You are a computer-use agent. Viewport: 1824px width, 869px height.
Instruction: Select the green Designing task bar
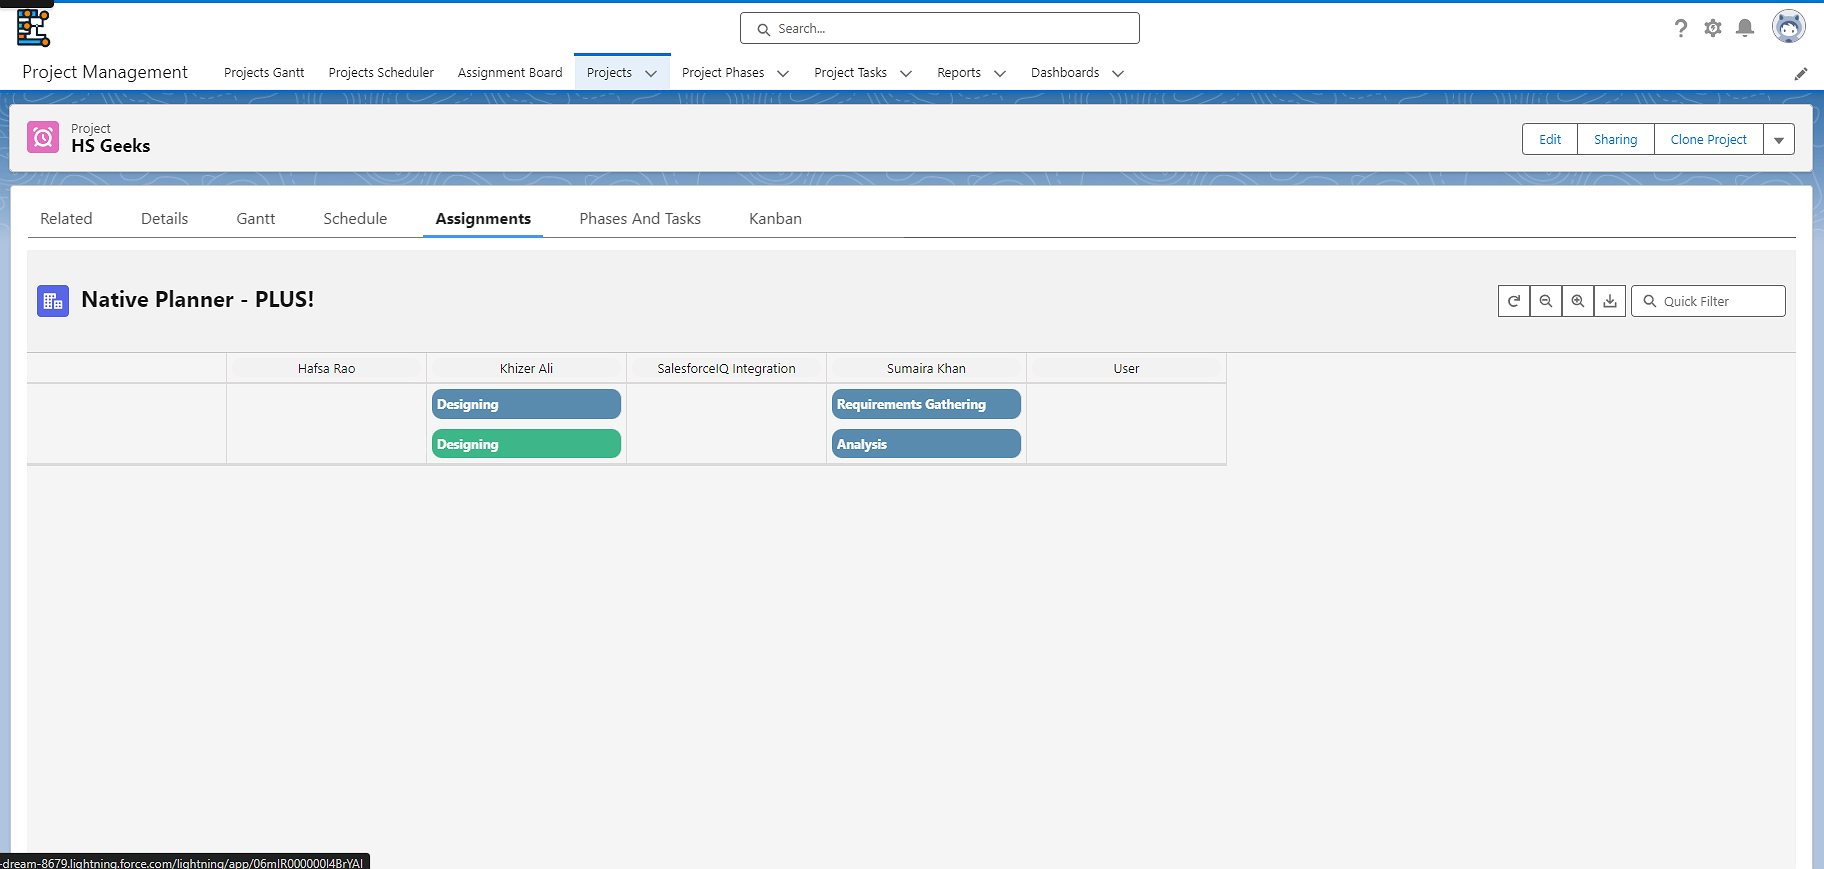[526, 444]
